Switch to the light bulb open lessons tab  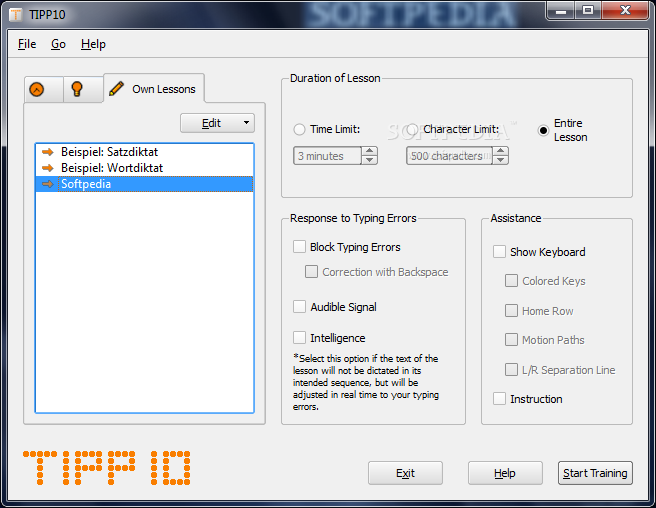pos(83,89)
